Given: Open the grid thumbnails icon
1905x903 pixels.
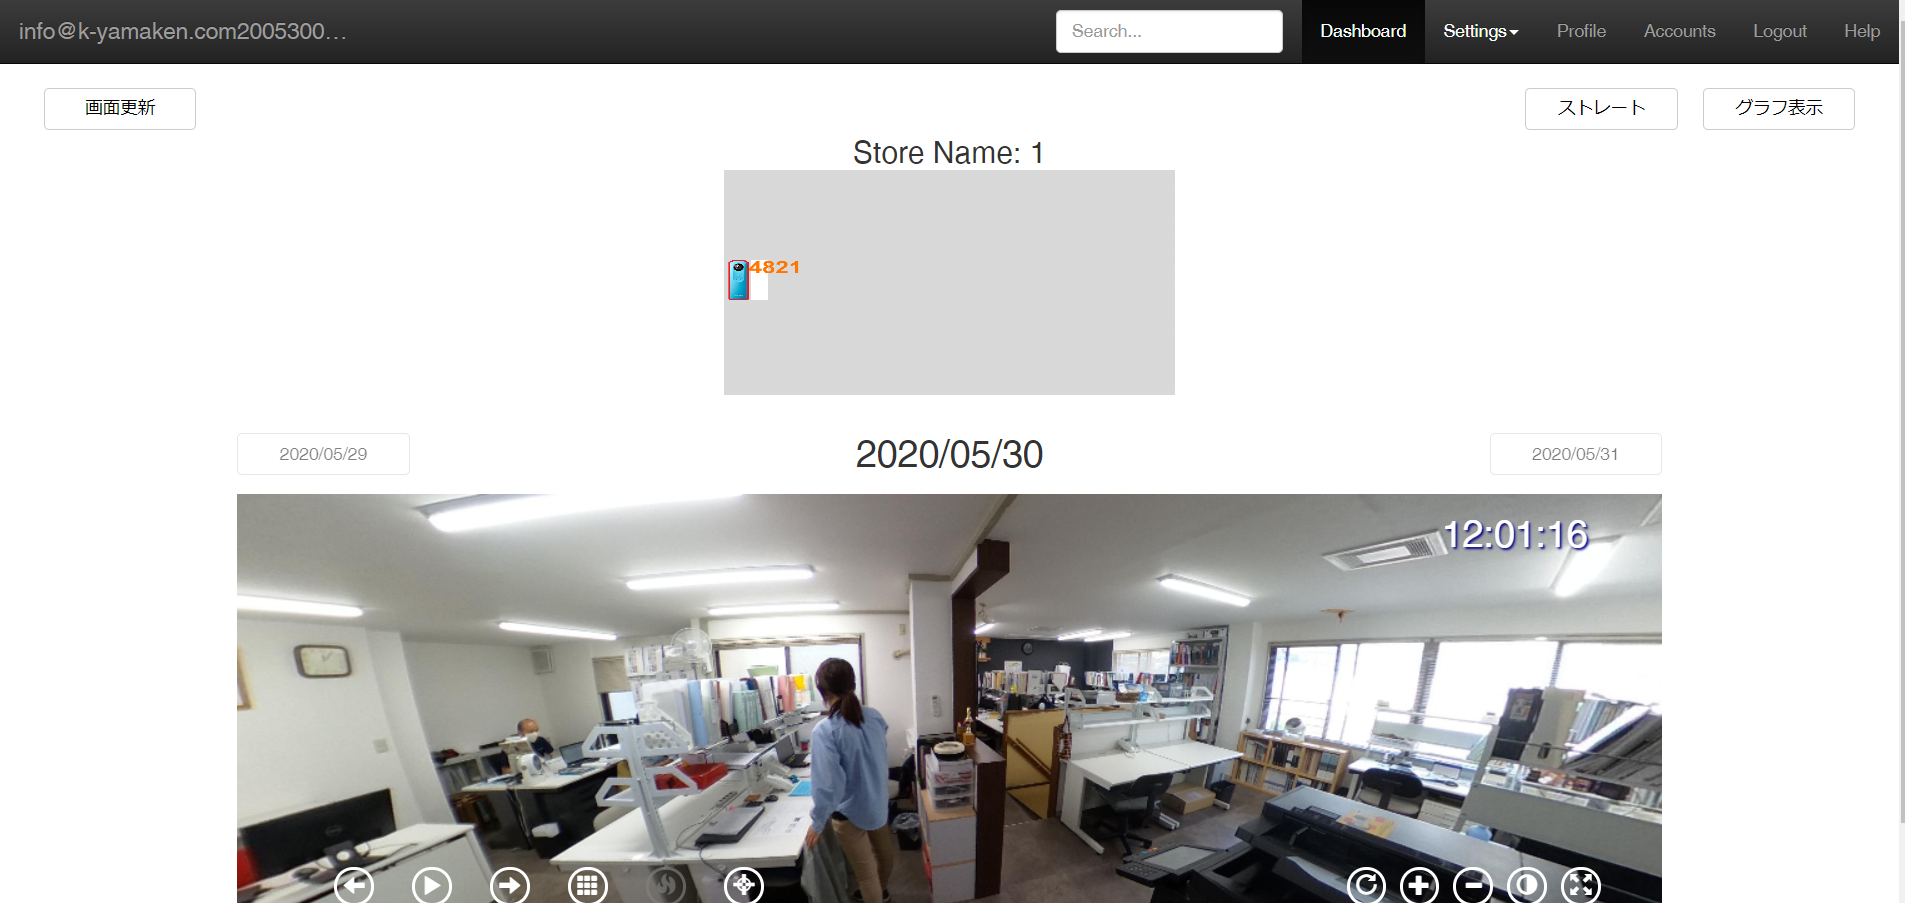Looking at the screenshot, I should coord(588,885).
